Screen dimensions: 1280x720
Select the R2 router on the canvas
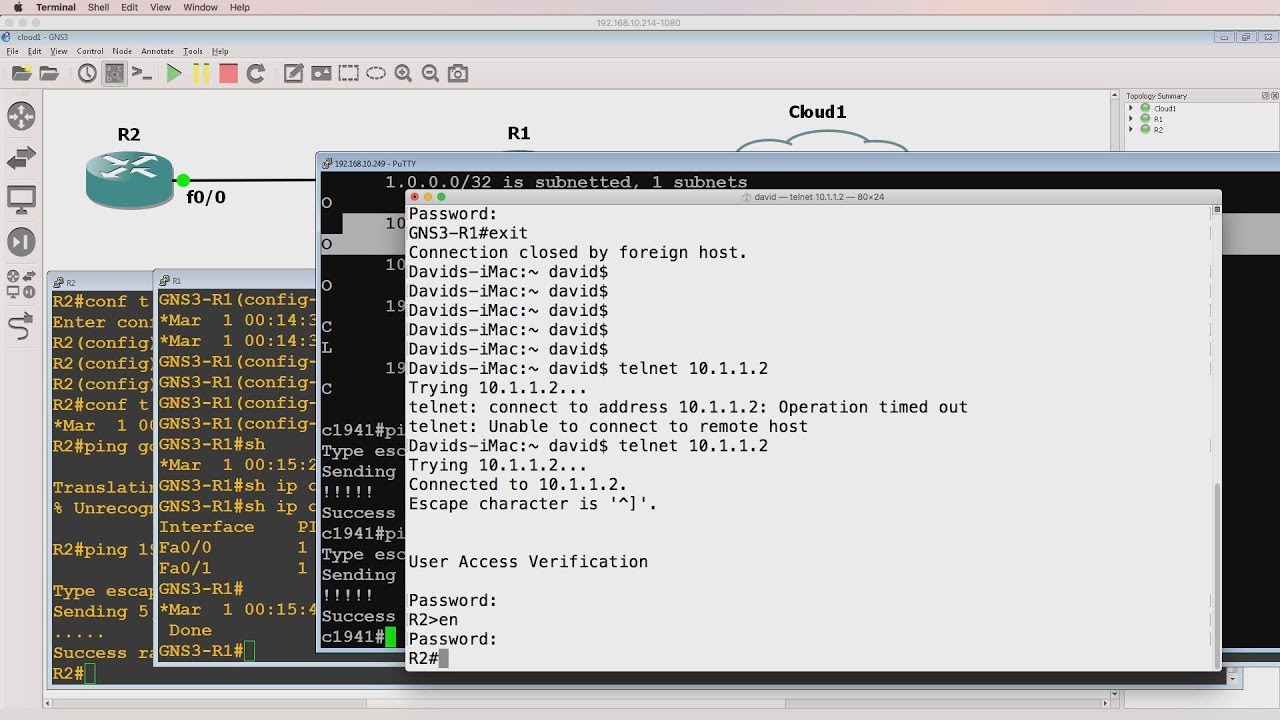coord(129,178)
